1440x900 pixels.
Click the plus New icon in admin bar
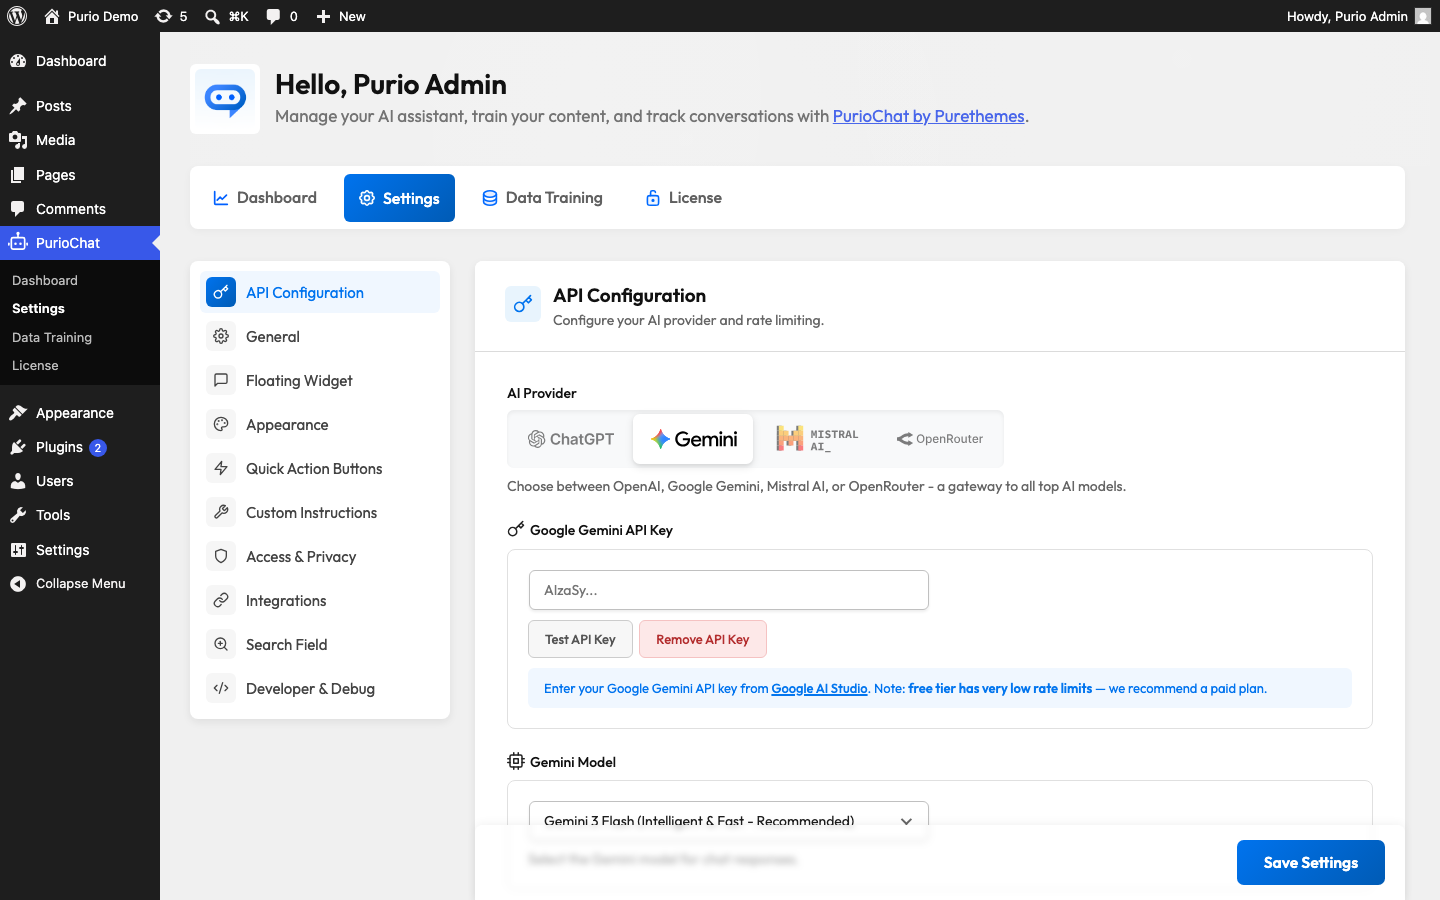323,16
